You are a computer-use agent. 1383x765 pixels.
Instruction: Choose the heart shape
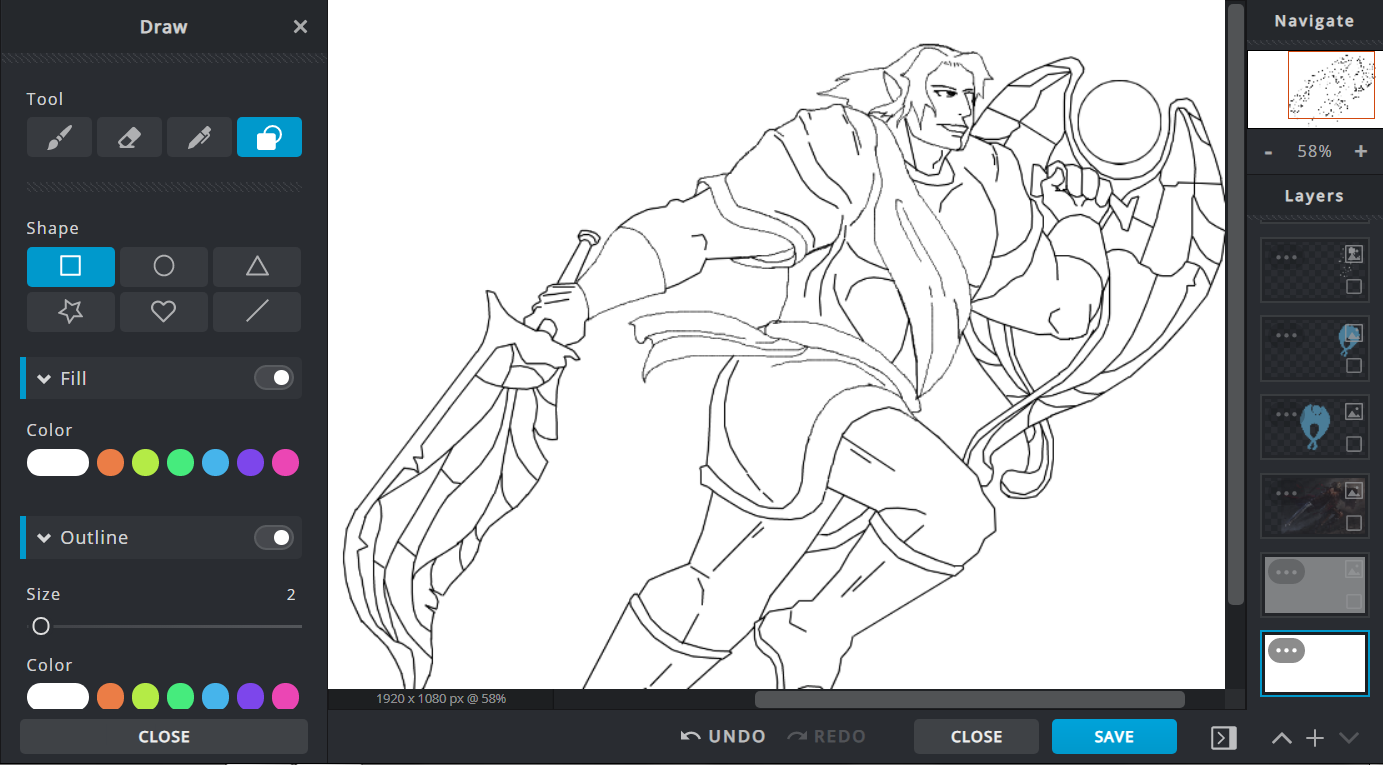click(164, 312)
